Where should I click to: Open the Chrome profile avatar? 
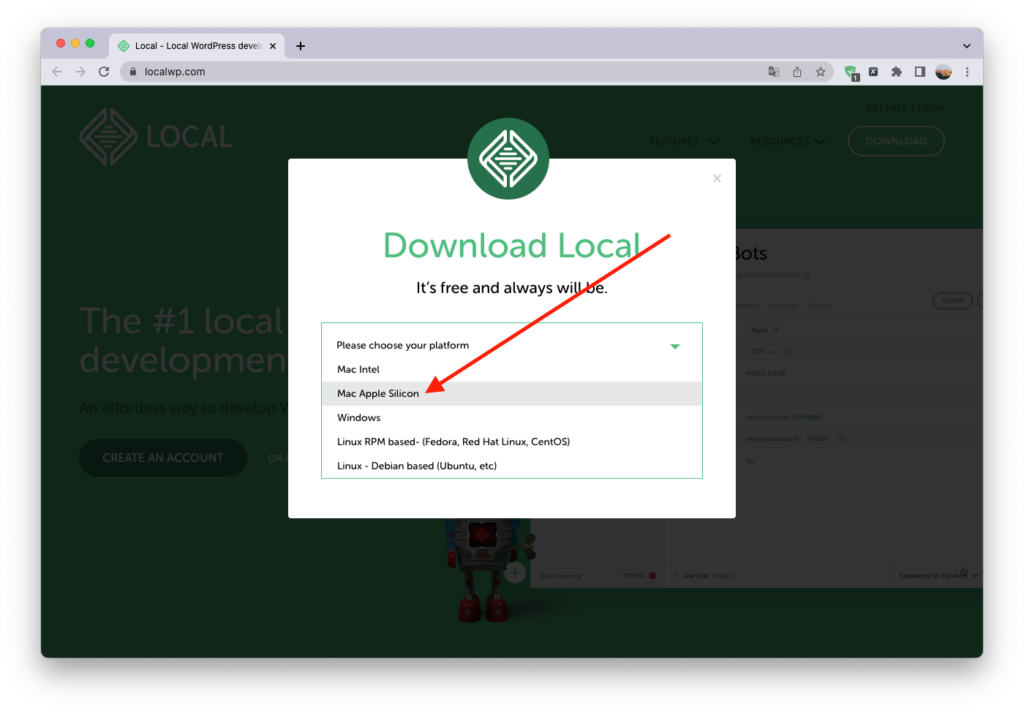pyautogui.click(x=944, y=72)
